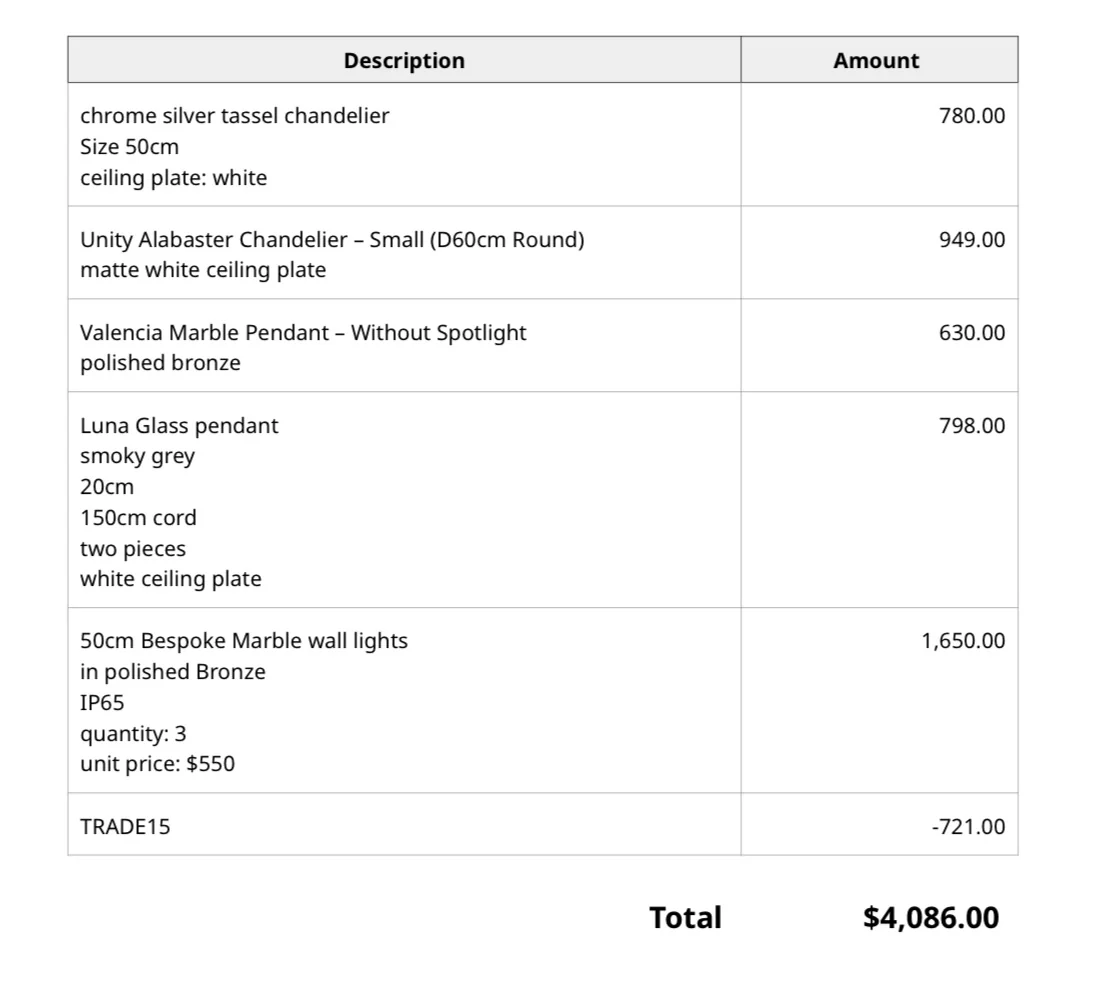Click the 798.00 amount value
This screenshot has width=1110, height=995.
coord(972,426)
